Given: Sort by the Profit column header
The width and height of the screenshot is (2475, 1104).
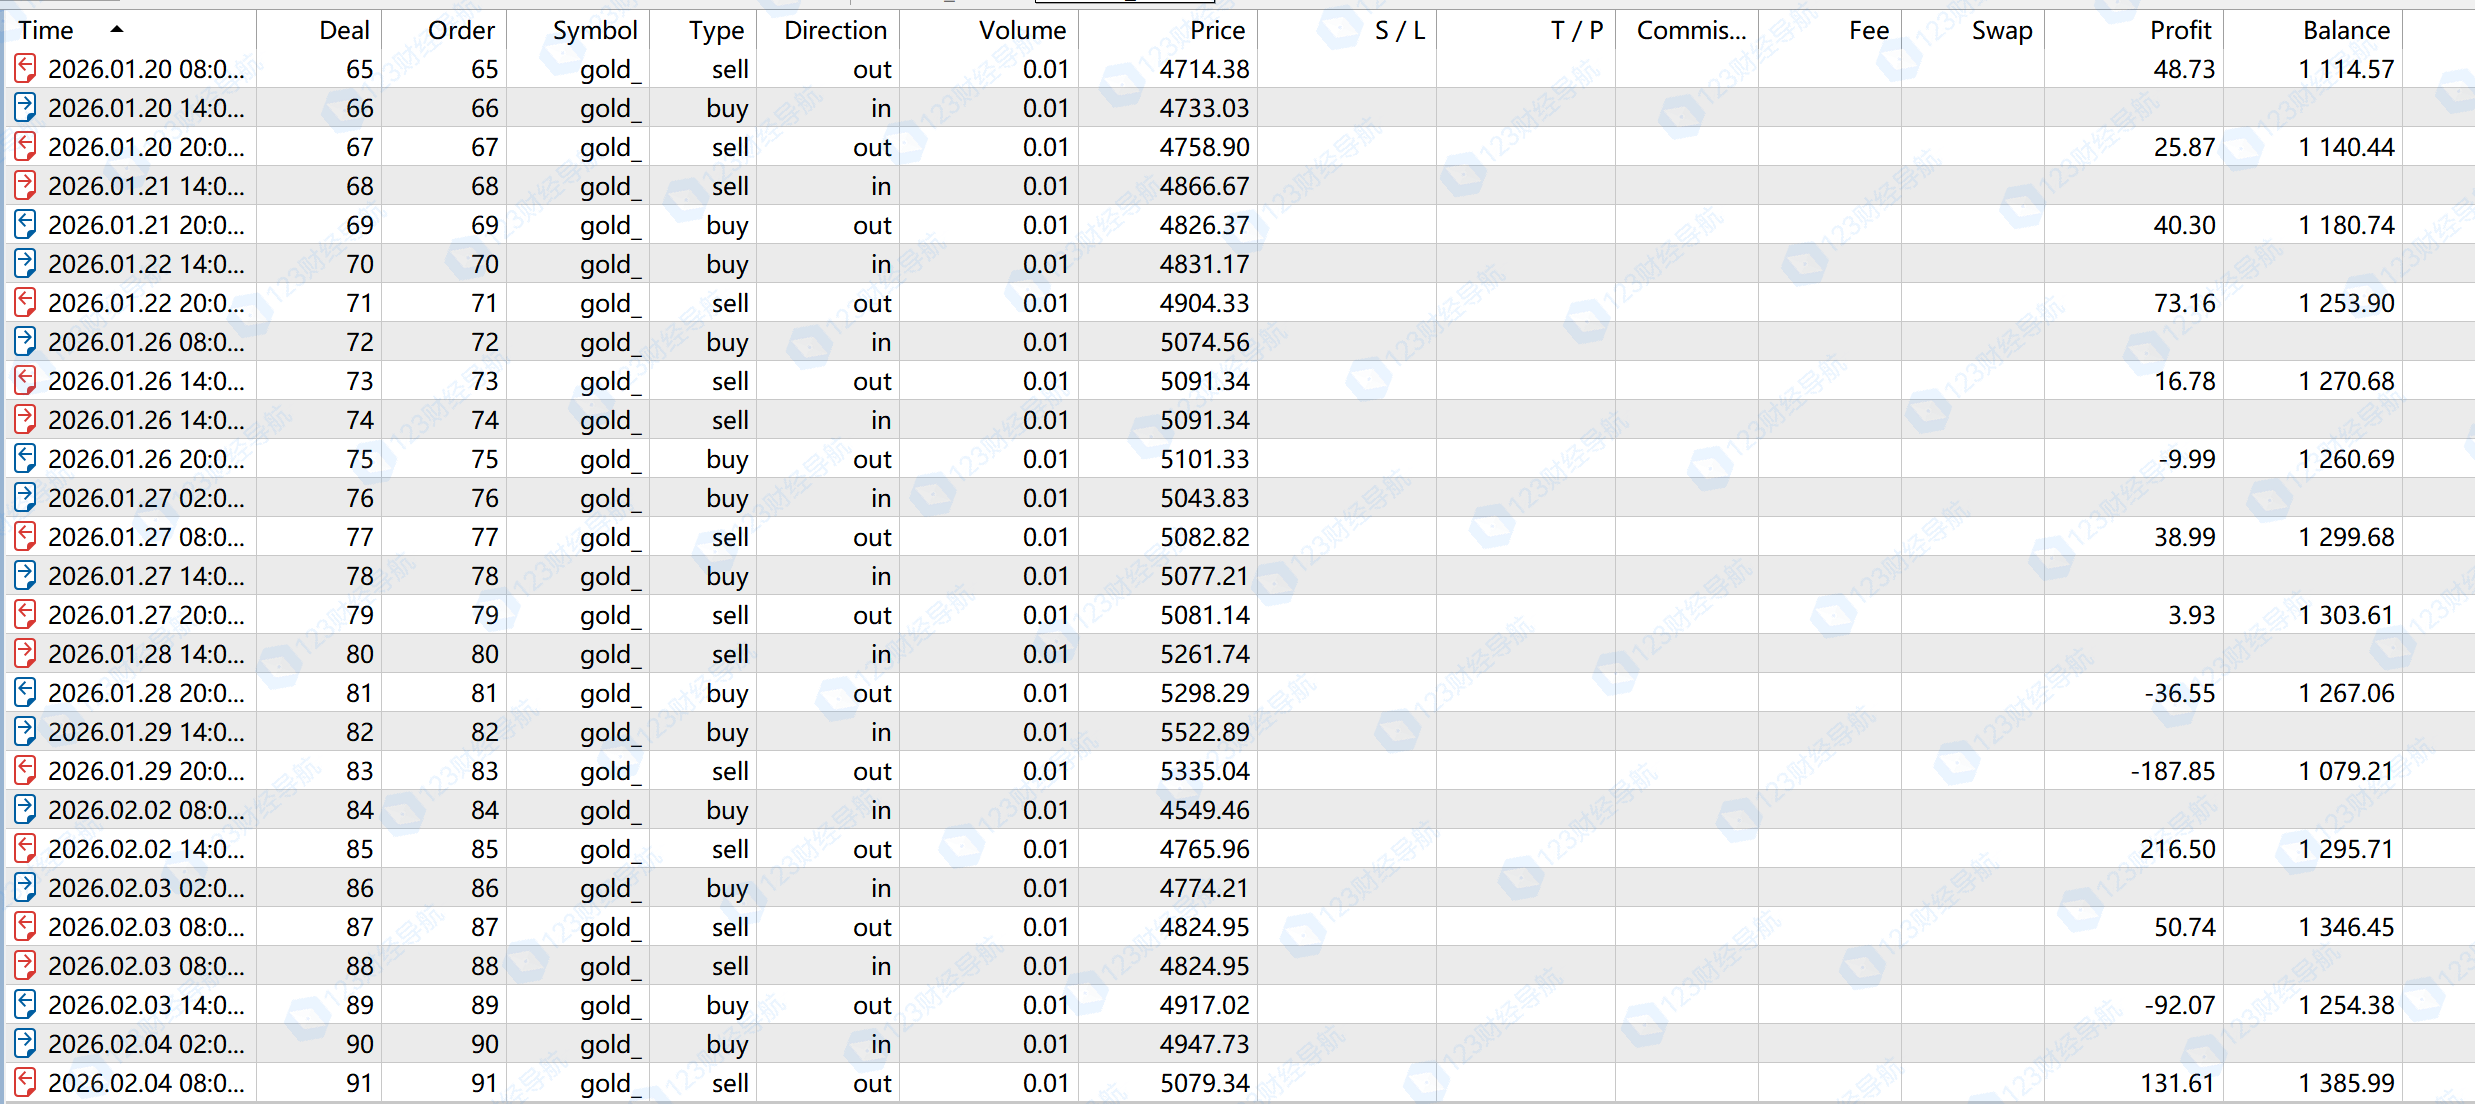Looking at the screenshot, I should pyautogui.click(x=2180, y=30).
